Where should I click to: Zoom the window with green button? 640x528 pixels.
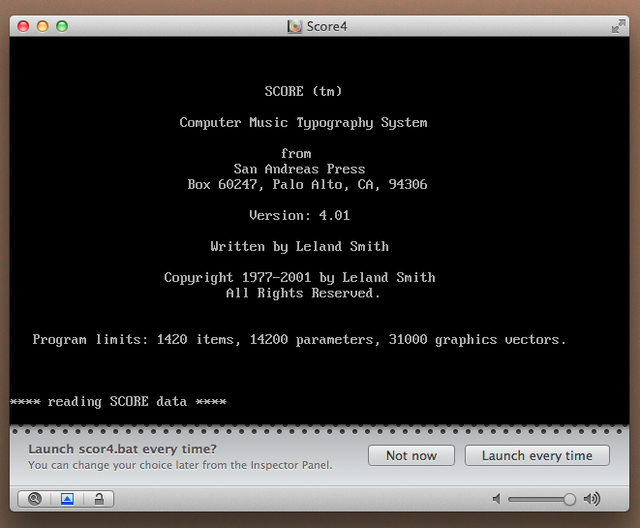point(62,26)
